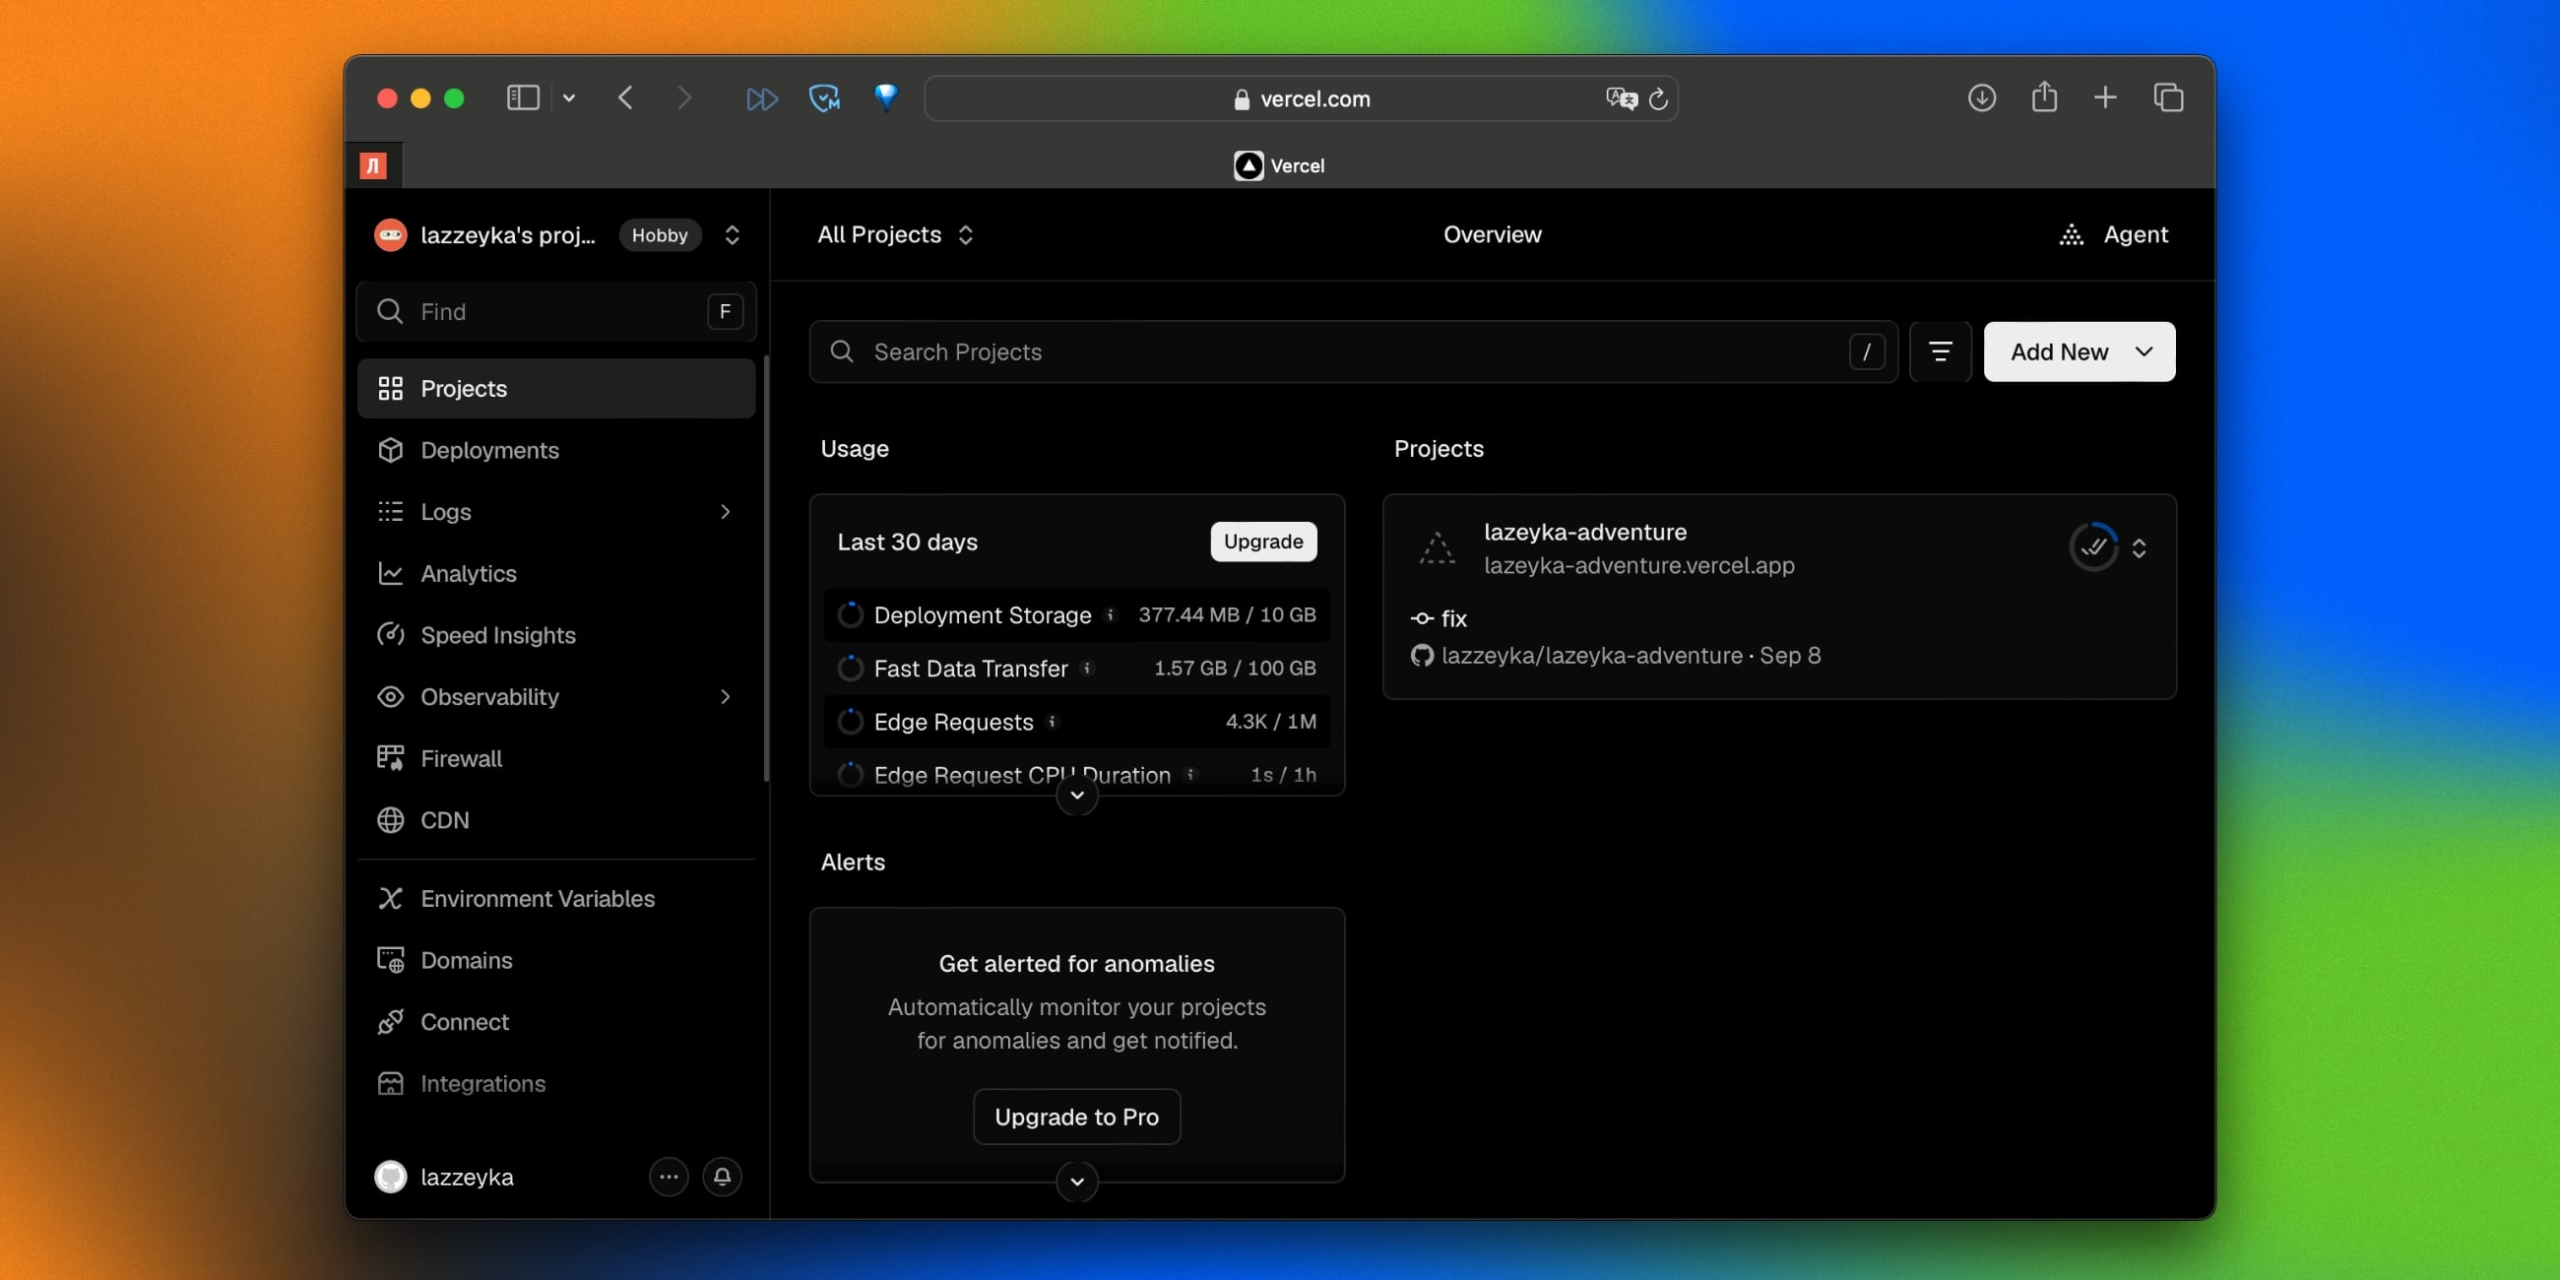2560x1280 pixels.
Task: Click the Deployment Storage info icon
Action: coord(1110,615)
